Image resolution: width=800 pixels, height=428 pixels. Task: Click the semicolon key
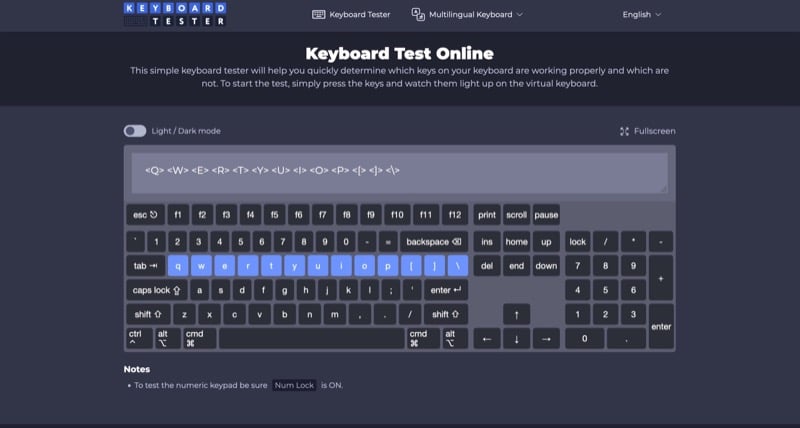[x=391, y=290]
